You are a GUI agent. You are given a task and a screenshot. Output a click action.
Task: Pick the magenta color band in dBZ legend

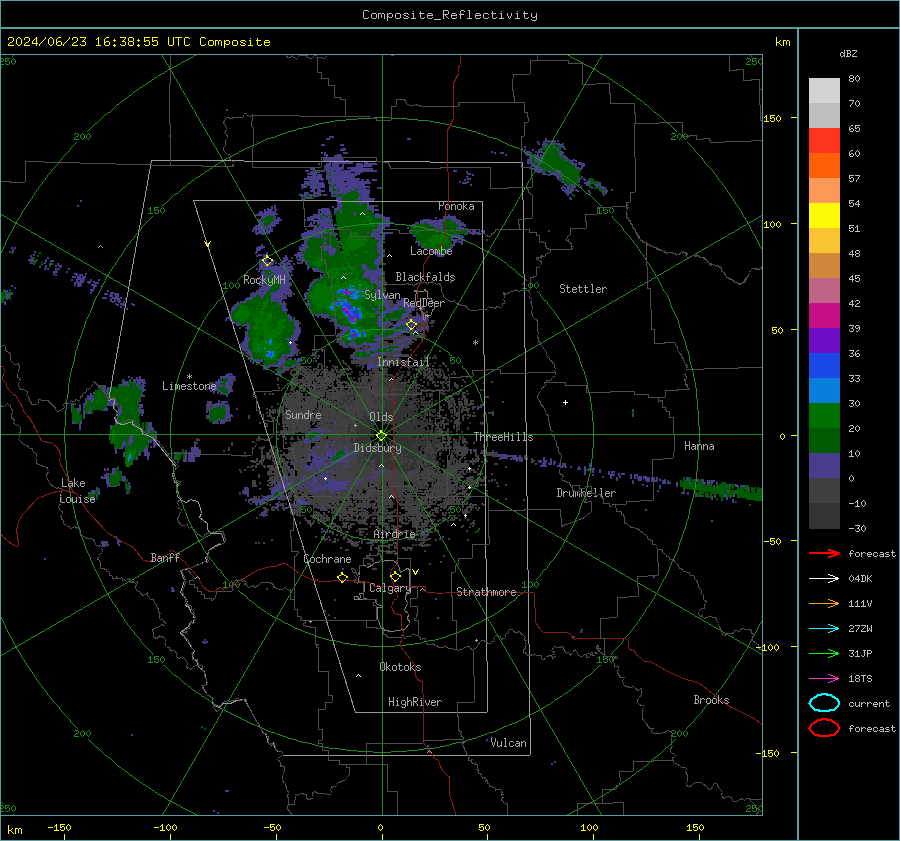coord(824,316)
